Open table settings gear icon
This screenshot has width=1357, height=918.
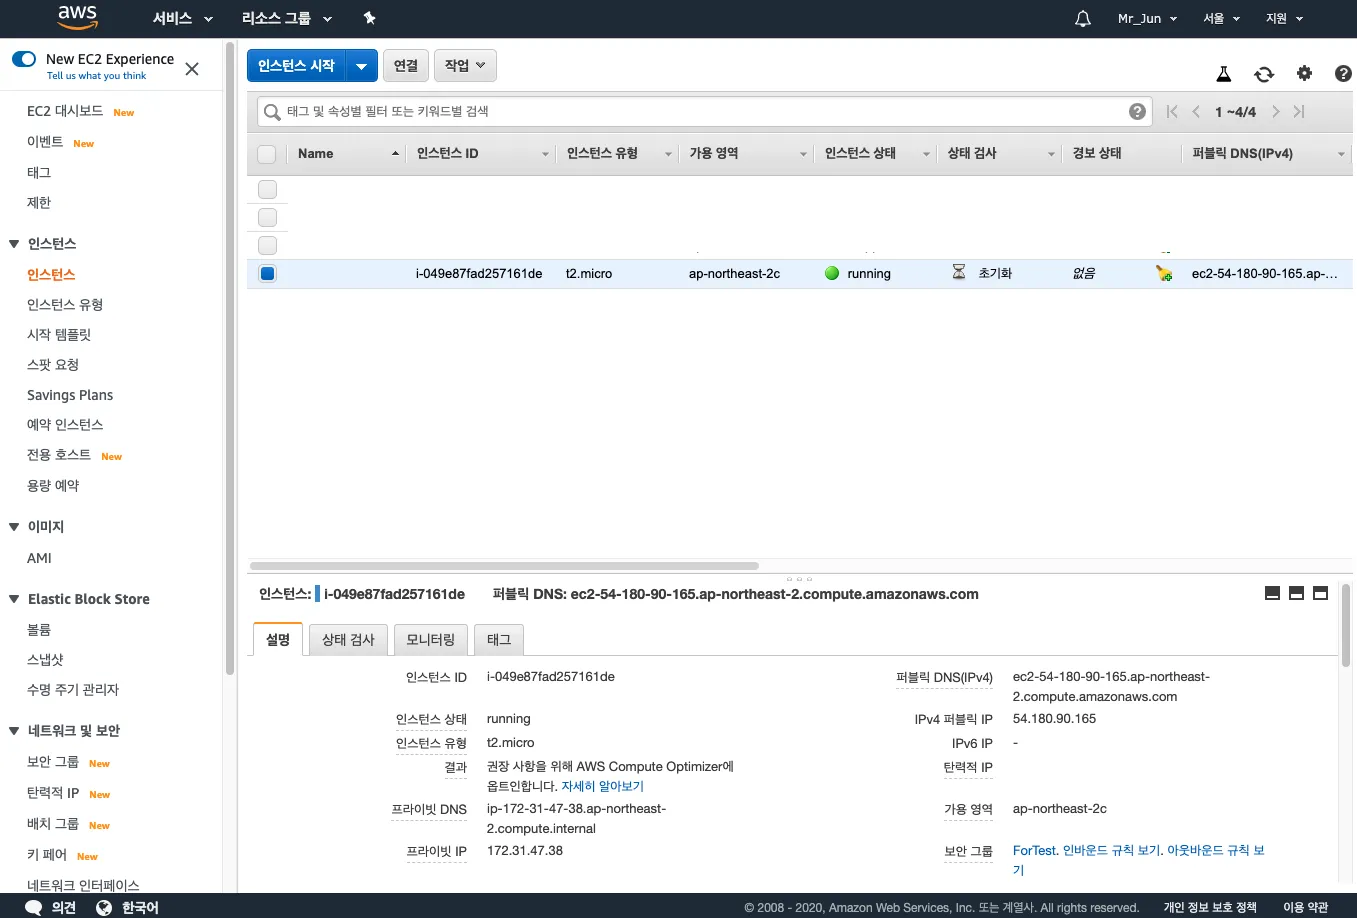pyautogui.click(x=1304, y=73)
